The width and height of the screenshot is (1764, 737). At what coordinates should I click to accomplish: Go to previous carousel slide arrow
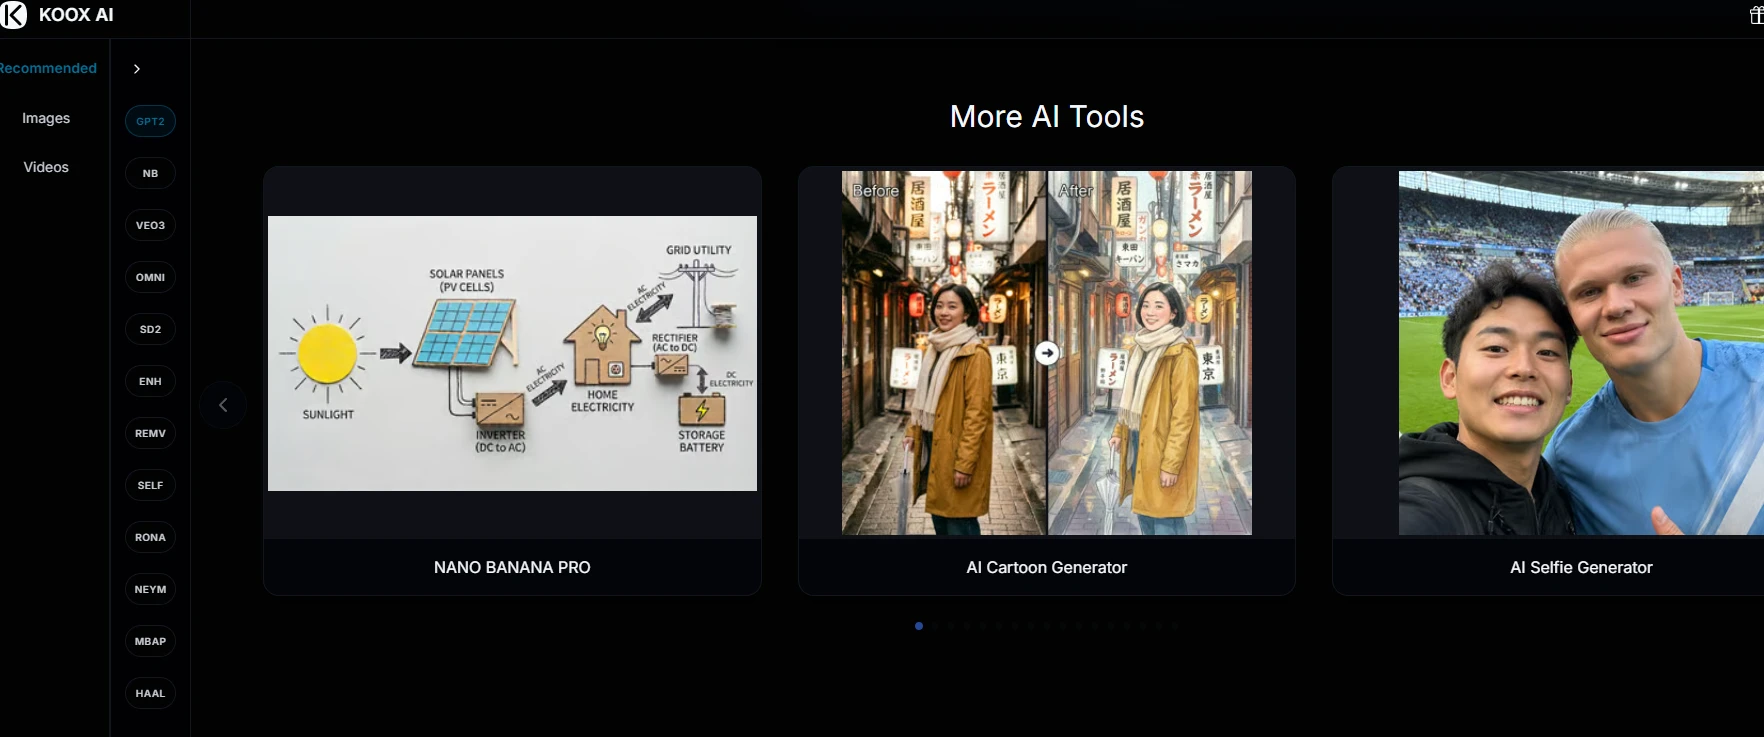click(223, 405)
